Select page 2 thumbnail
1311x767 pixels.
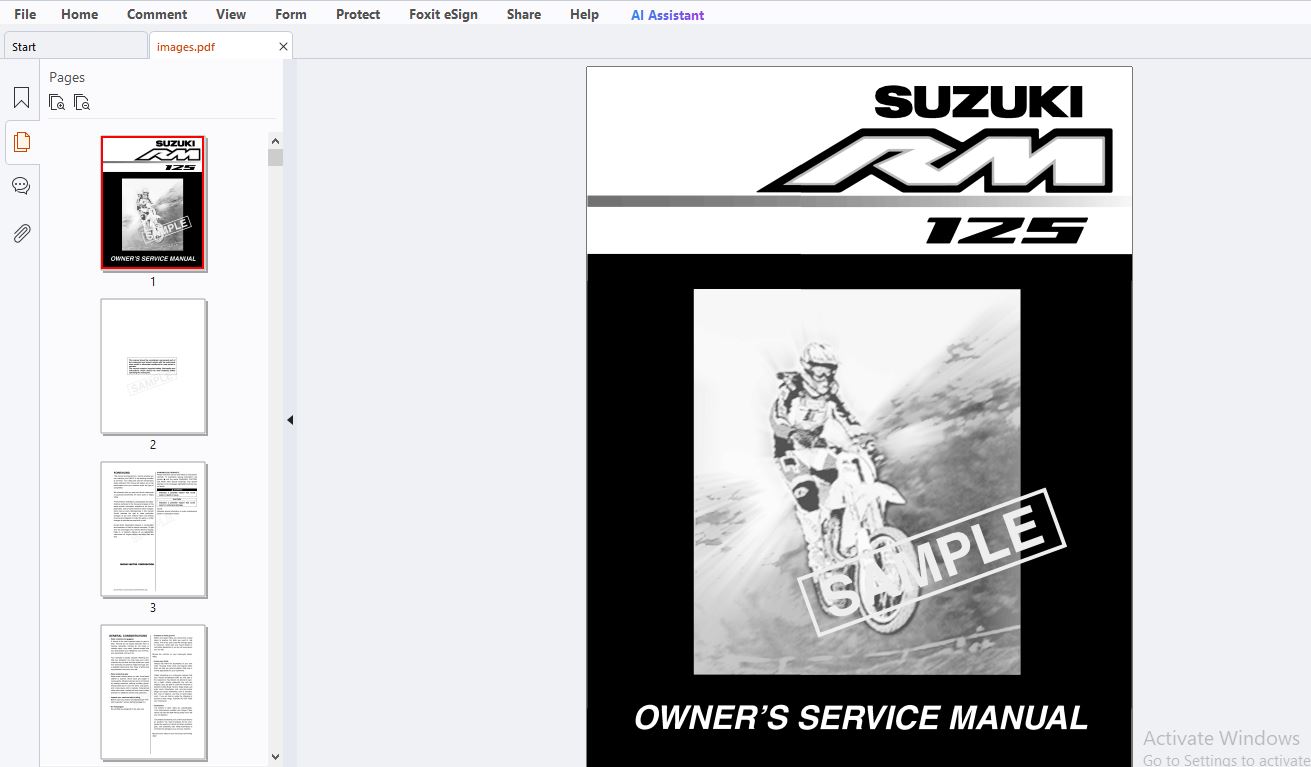pos(153,366)
